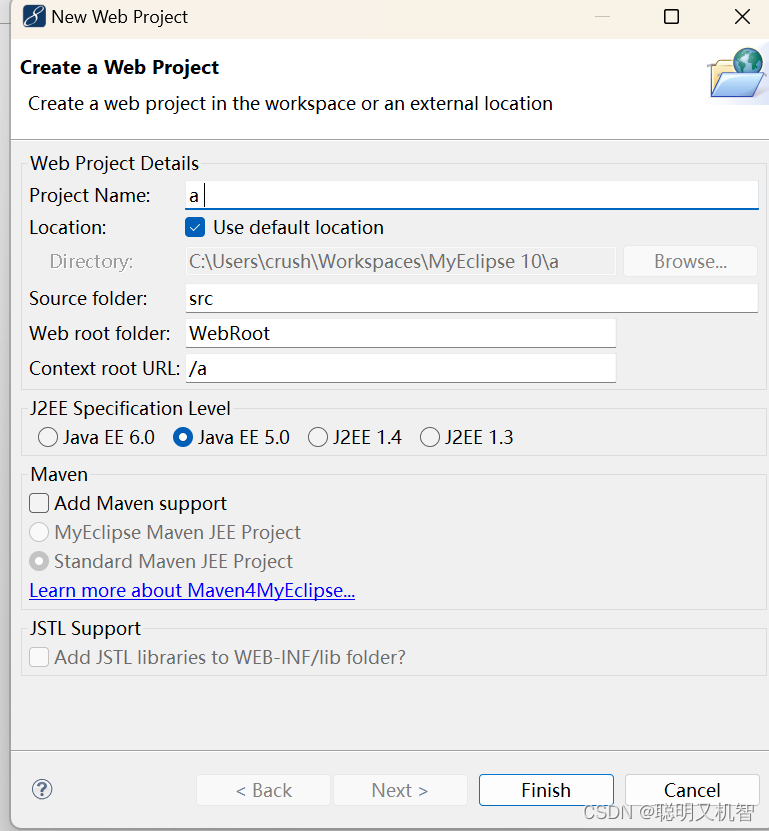Click the 'Location:' label

[68, 228]
